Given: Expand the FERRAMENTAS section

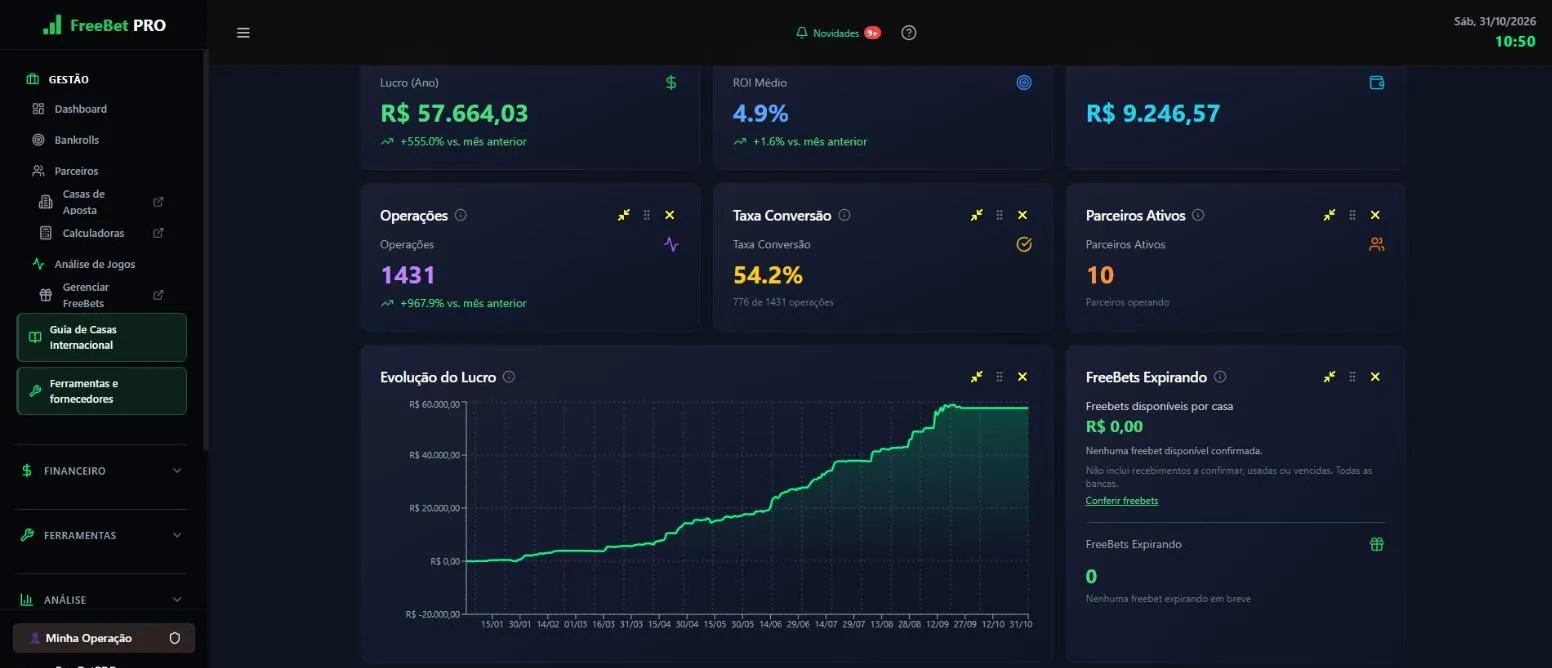Looking at the screenshot, I should [x=102, y=535].
